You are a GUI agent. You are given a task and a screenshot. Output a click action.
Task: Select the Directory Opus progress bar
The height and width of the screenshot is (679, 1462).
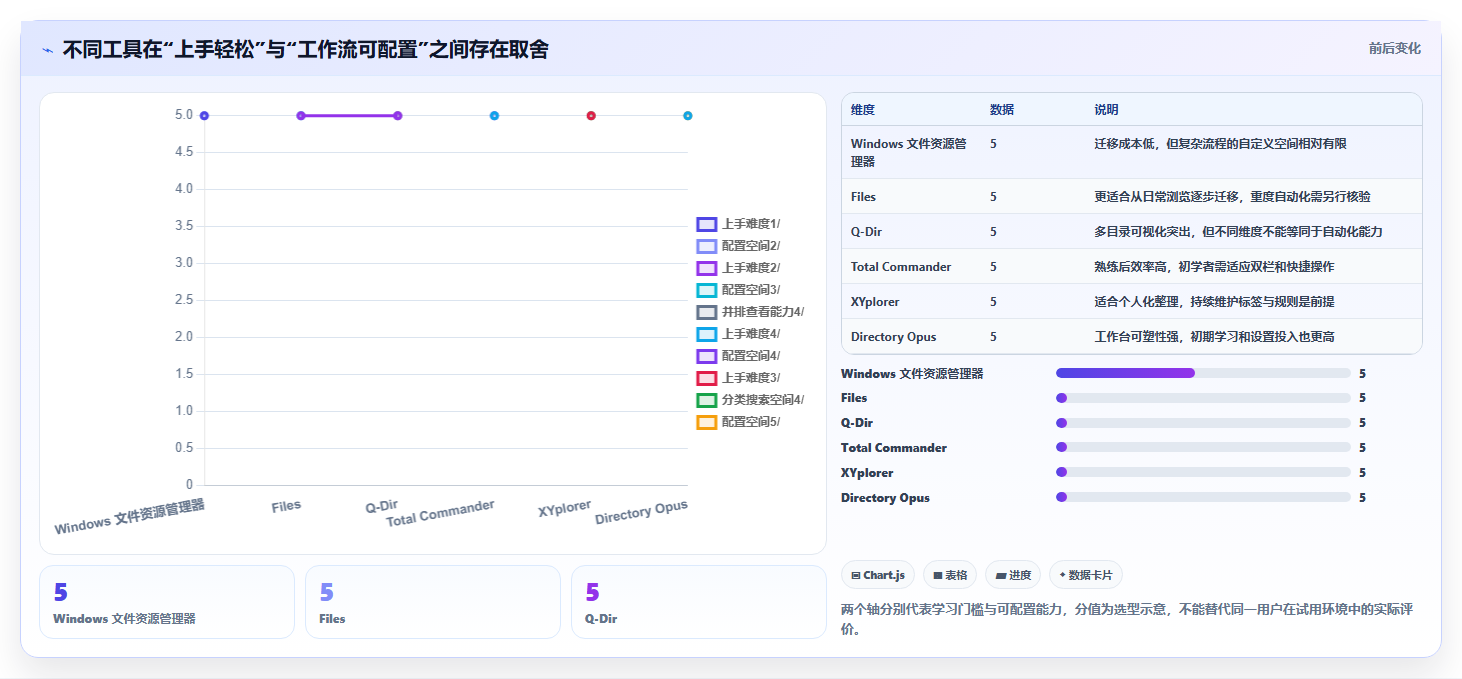1203,497
